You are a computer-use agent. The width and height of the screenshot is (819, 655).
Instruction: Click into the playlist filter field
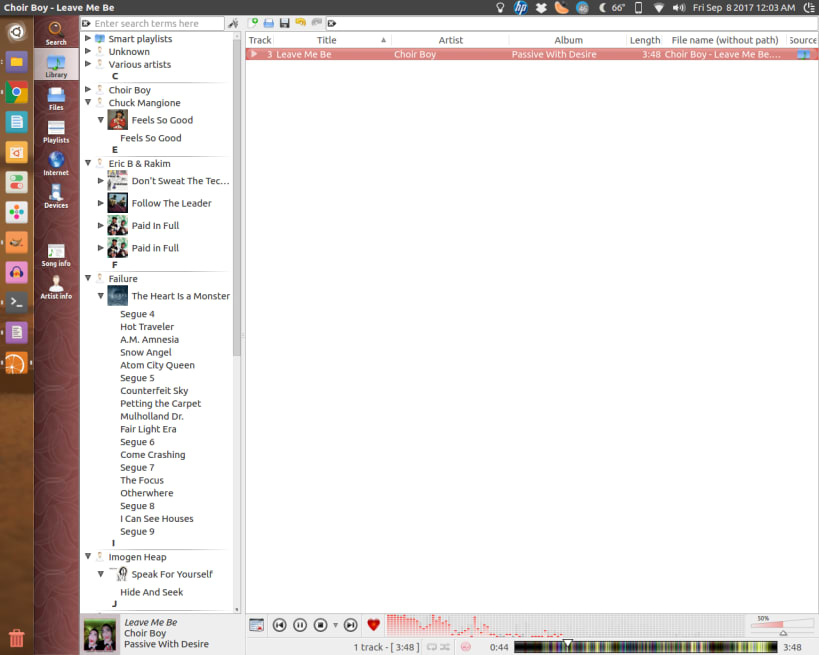coord(571,23)
